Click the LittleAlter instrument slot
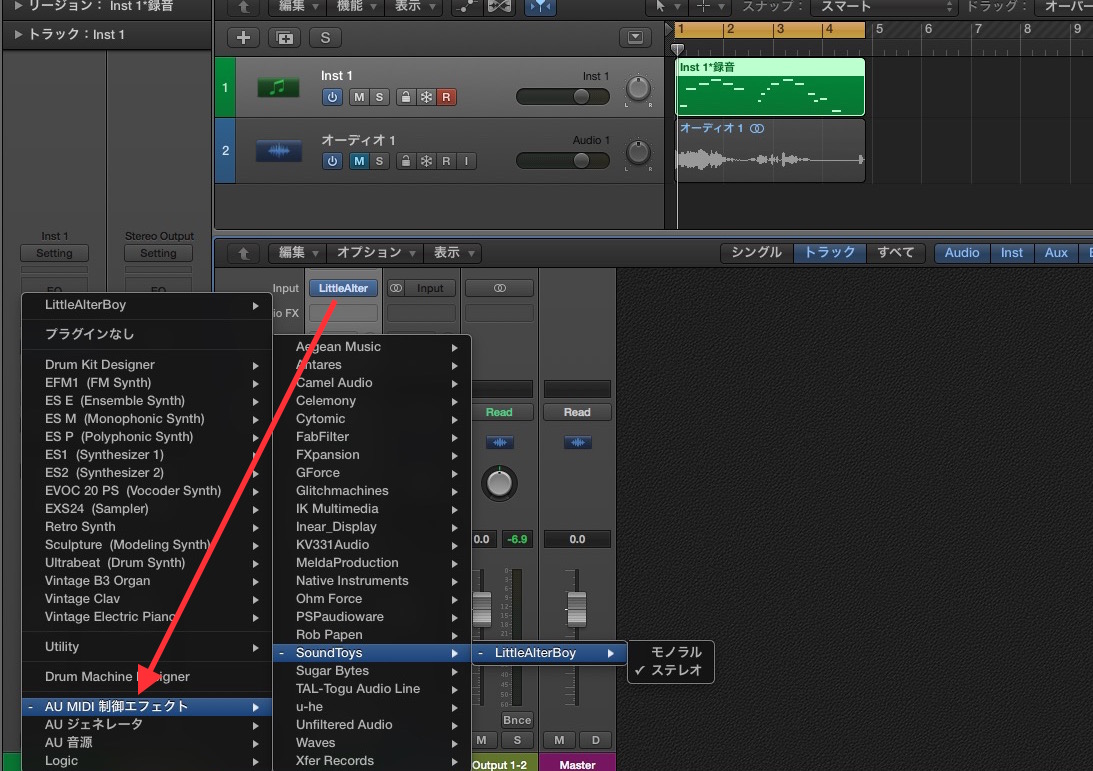 tap(343, 288)
